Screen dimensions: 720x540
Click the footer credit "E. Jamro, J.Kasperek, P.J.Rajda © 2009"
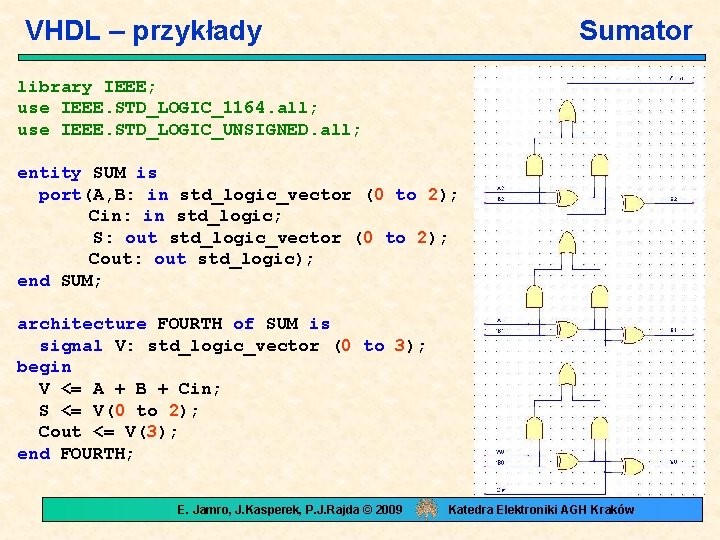pos(290,510)
